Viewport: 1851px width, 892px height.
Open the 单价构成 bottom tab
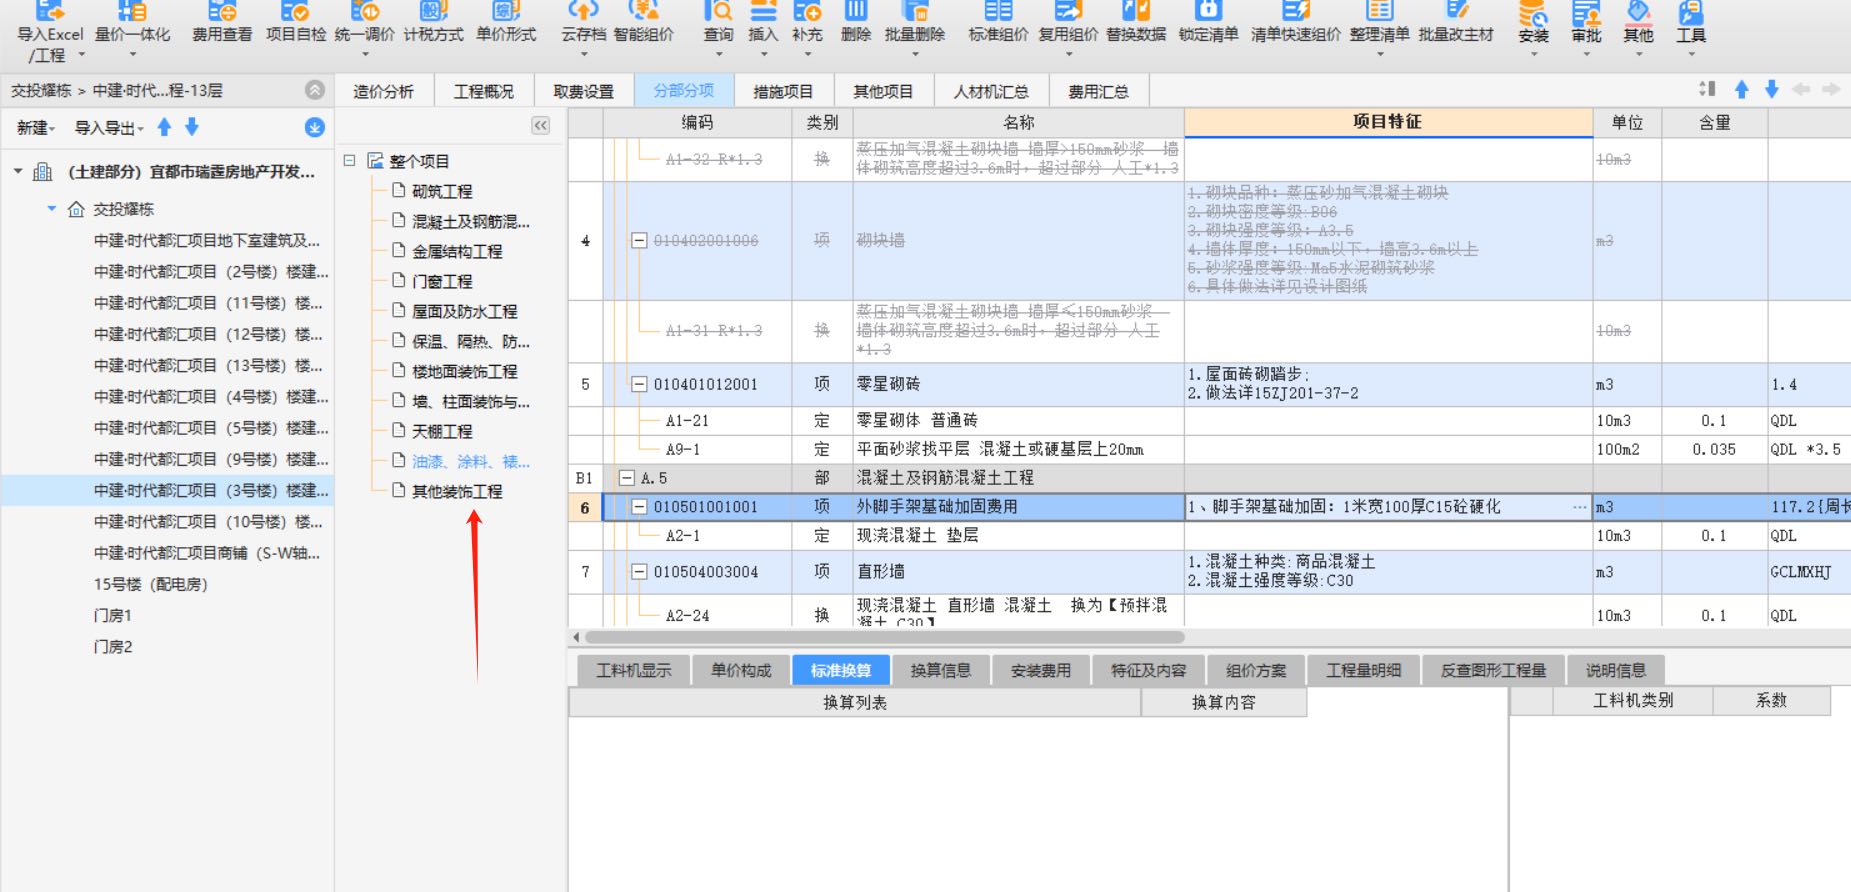point(741,670)
